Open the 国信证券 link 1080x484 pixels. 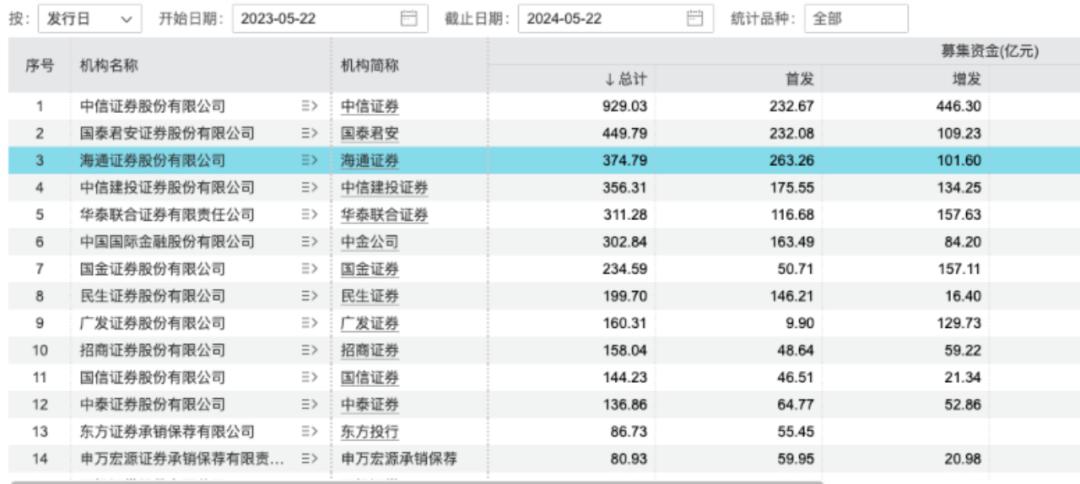[370, 378]
